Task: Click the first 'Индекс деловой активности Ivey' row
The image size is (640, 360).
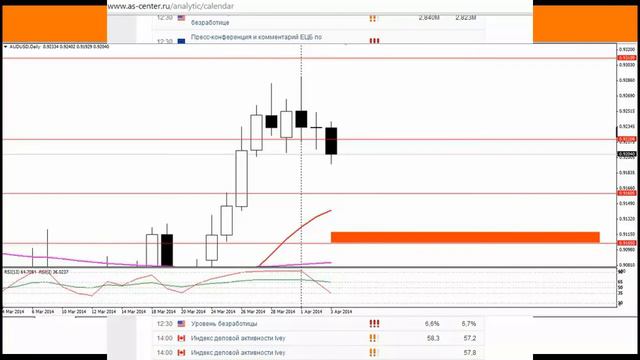Action: pyautogui.click(x=318, y=338)
